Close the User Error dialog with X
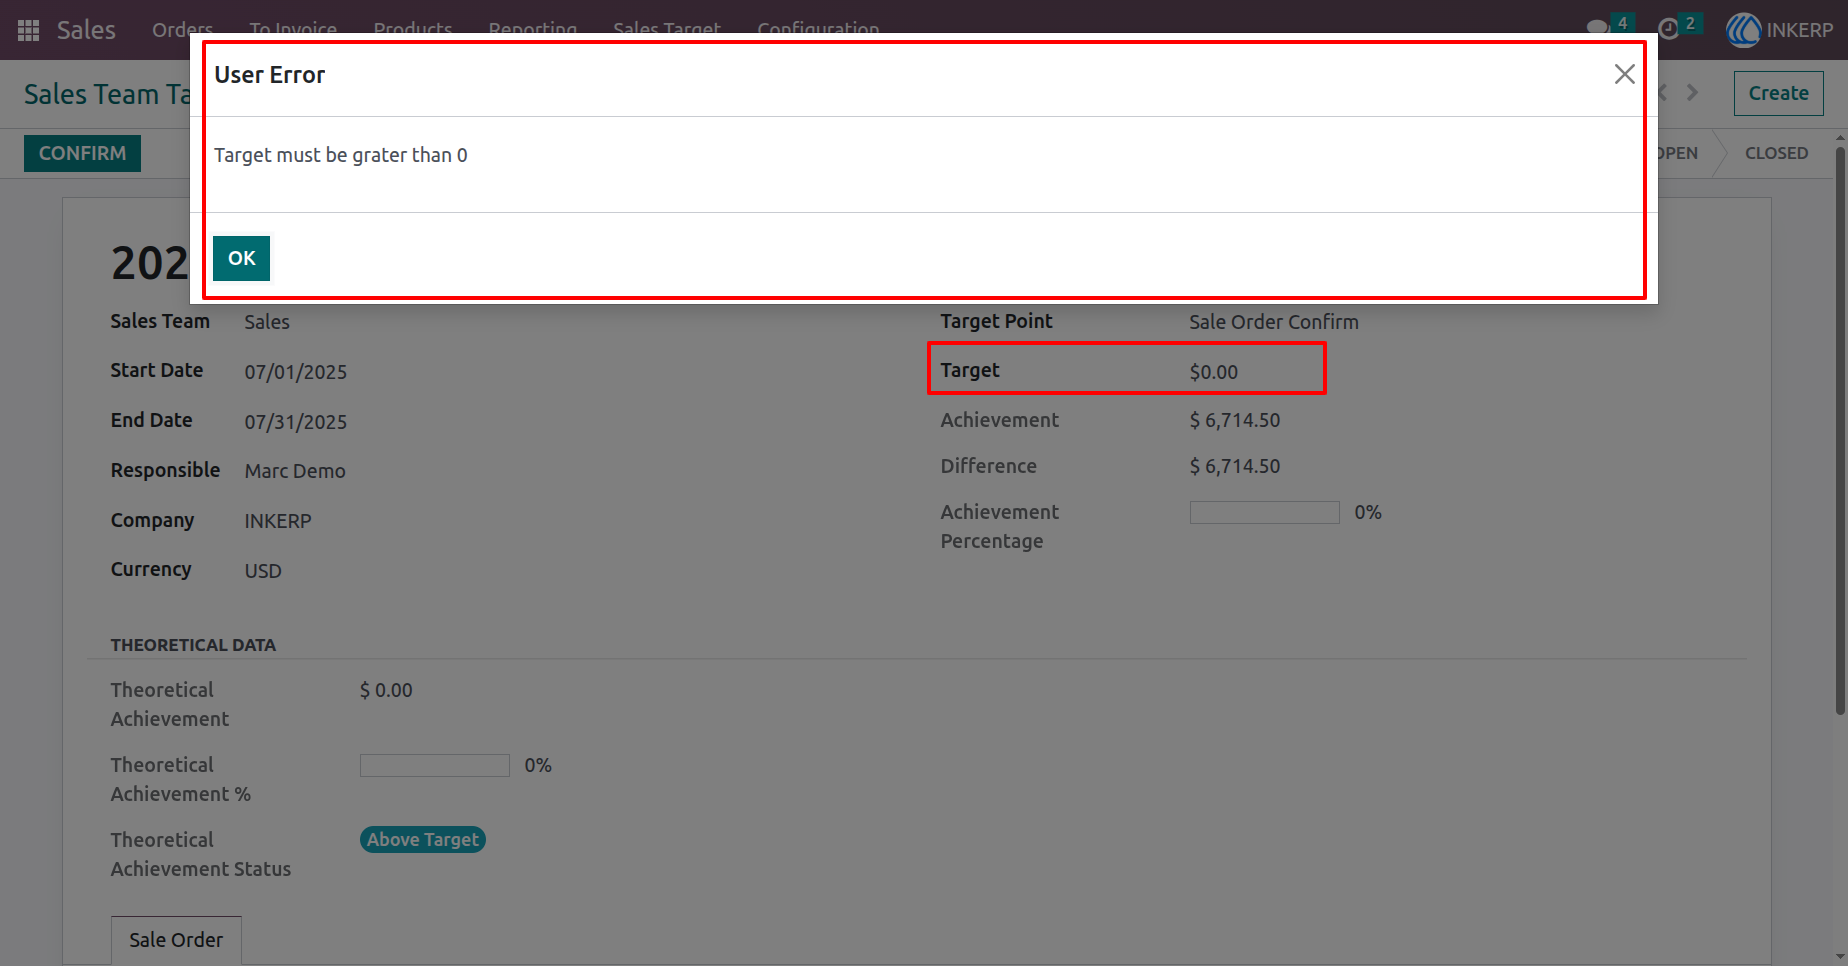Screen dimensions: 1848x966 (1624, 74)
